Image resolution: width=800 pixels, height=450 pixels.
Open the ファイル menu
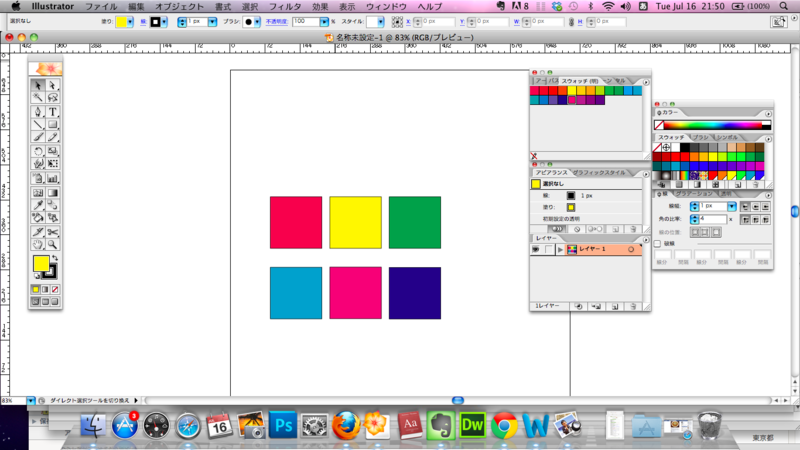[101, 7]
